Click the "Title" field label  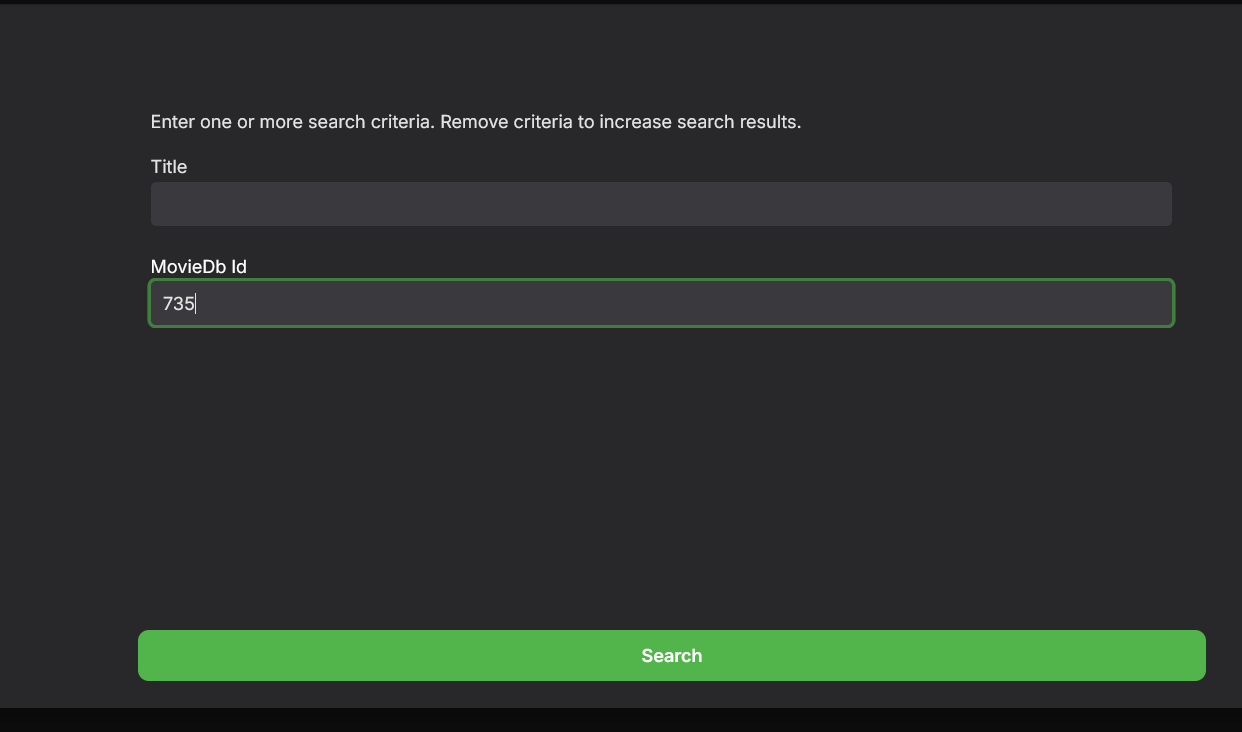click(169, 167)
